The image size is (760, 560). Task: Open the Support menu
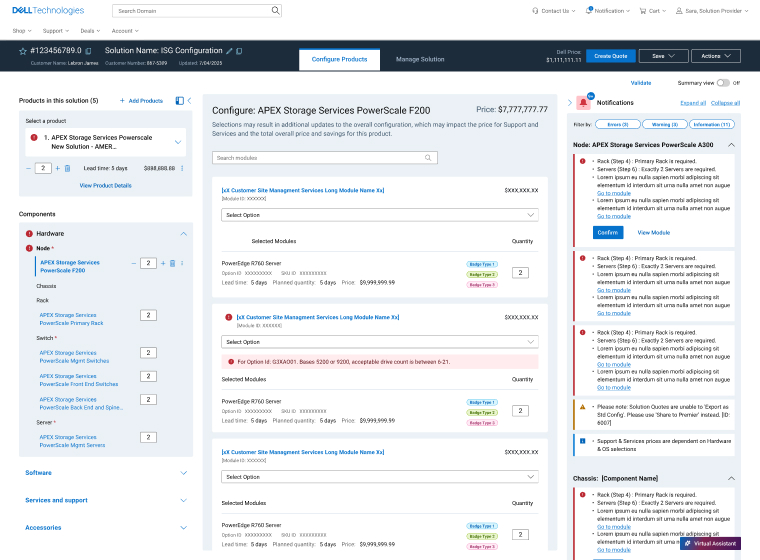pyautogui.click(x=56, y=31)
